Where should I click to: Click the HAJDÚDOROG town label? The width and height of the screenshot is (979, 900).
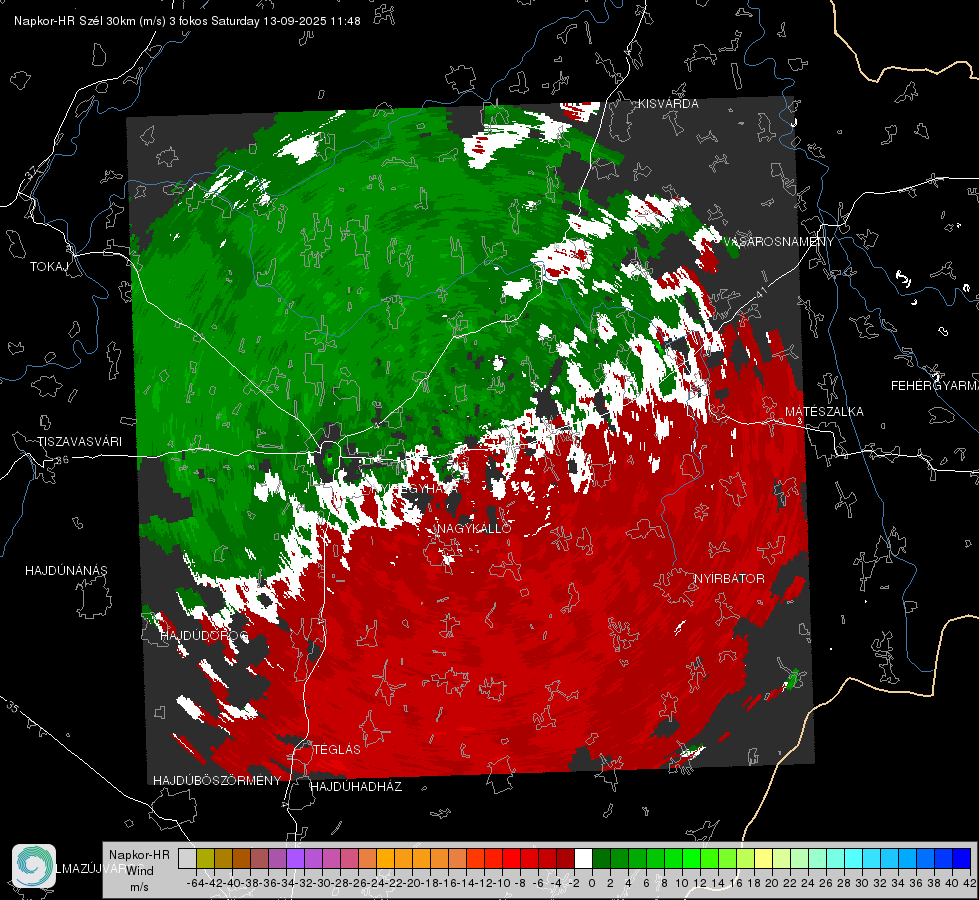coord(204,636)
